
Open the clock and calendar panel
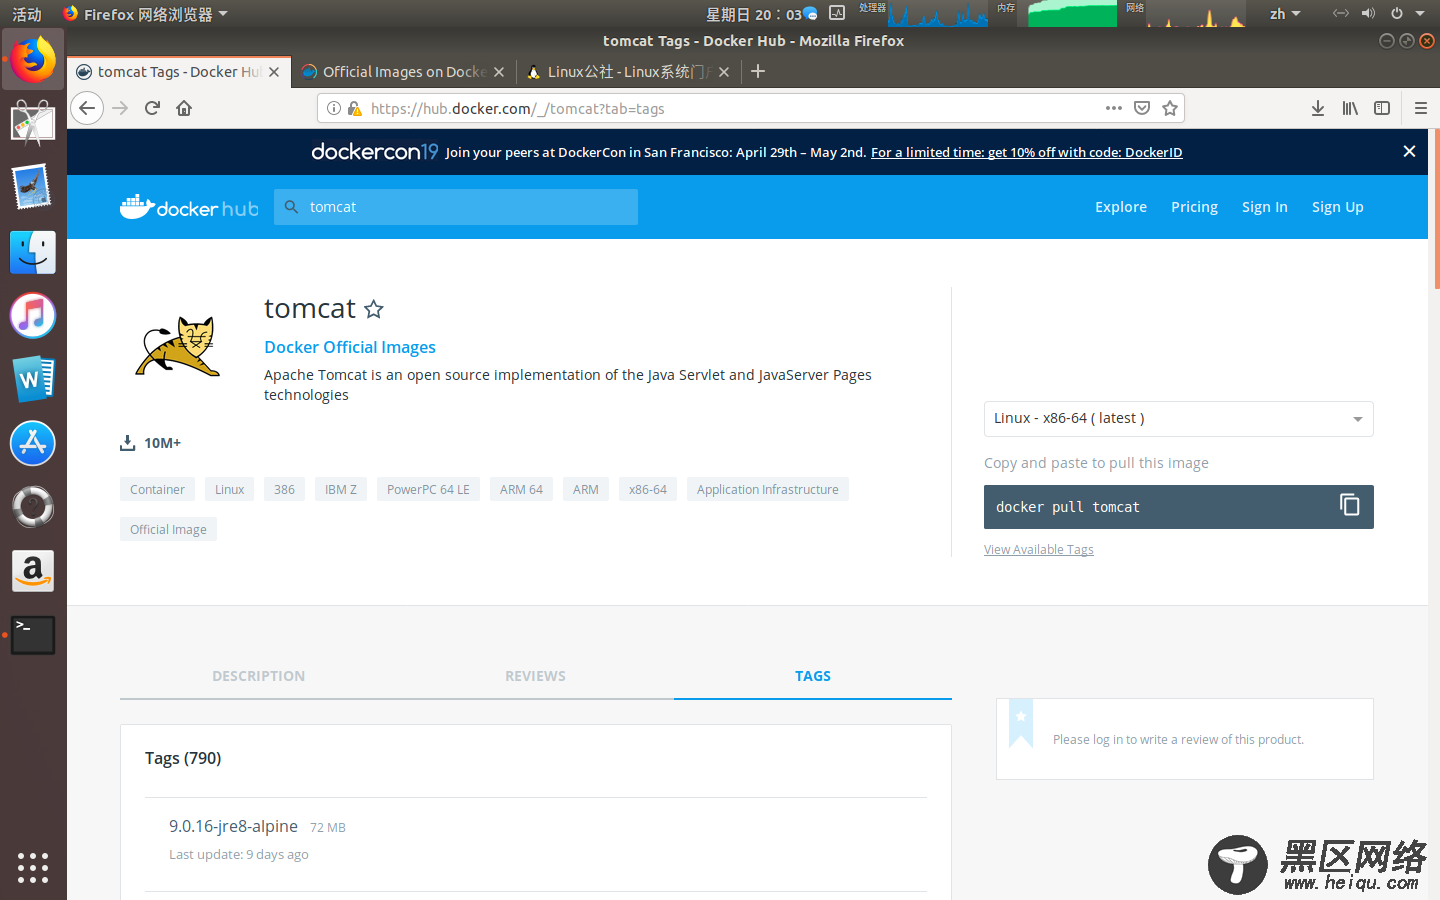tap(753, 14)
